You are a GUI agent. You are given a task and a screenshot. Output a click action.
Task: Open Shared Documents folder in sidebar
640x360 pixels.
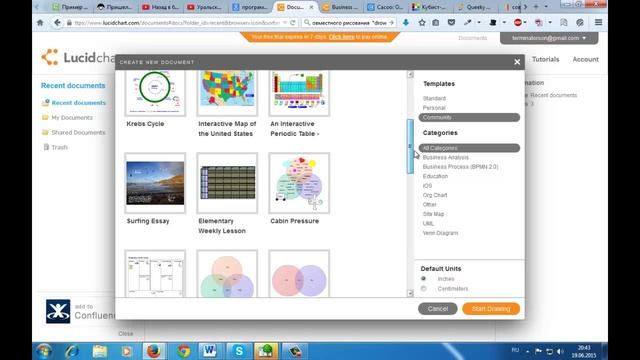pyautogui.click(x=78, y=133)
